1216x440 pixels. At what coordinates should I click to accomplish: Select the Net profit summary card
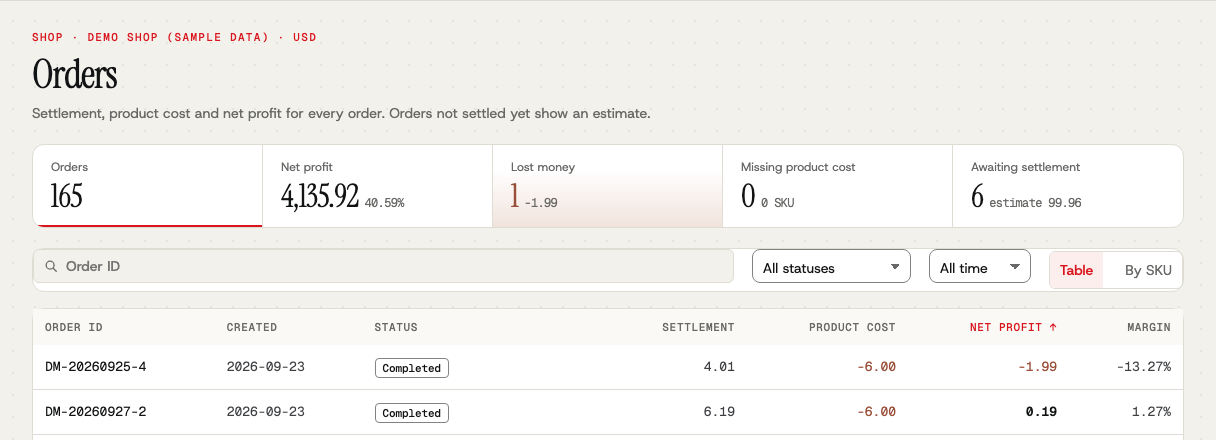pyautogui.click(x=378, y=186)
